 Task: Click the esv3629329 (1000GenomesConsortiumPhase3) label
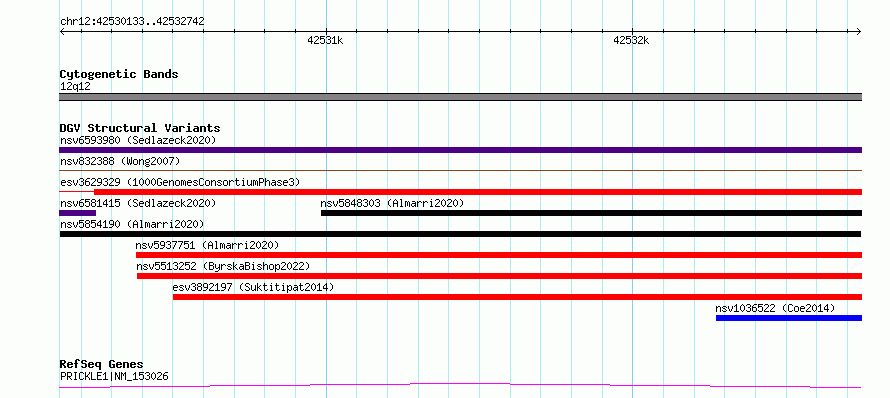click(x=180, y=182)
